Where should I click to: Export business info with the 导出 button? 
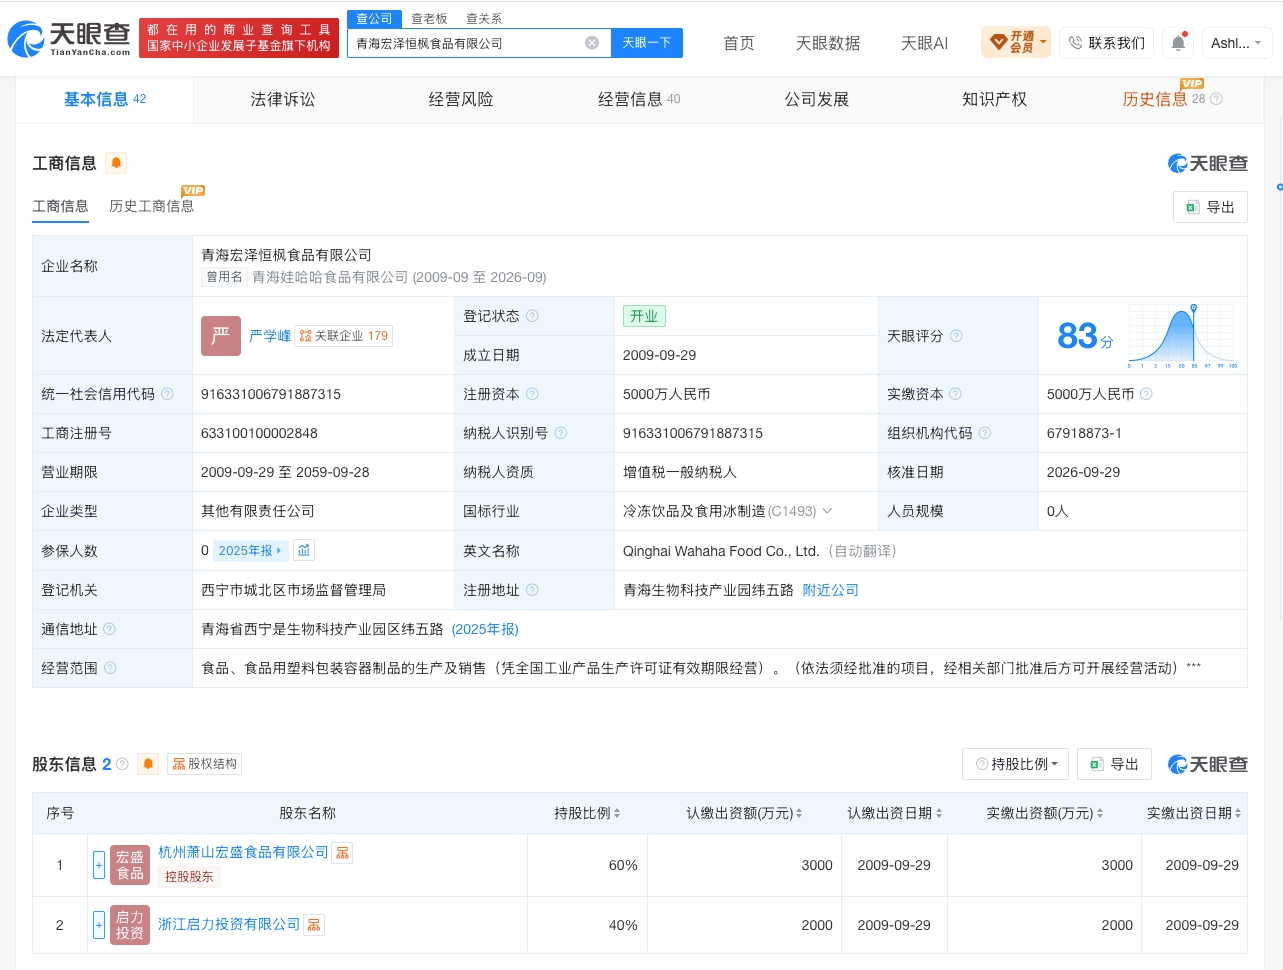(x=1210, y=207)
